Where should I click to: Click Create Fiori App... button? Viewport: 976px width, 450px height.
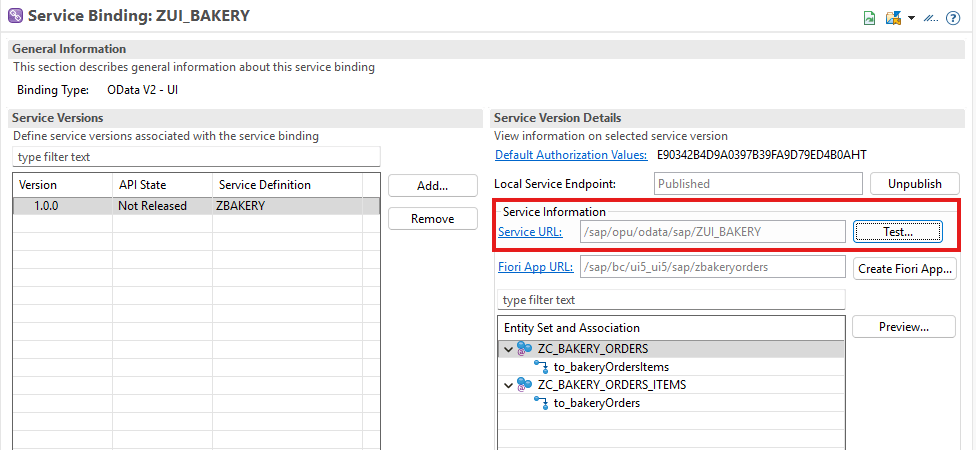click(x=904, y=268)
